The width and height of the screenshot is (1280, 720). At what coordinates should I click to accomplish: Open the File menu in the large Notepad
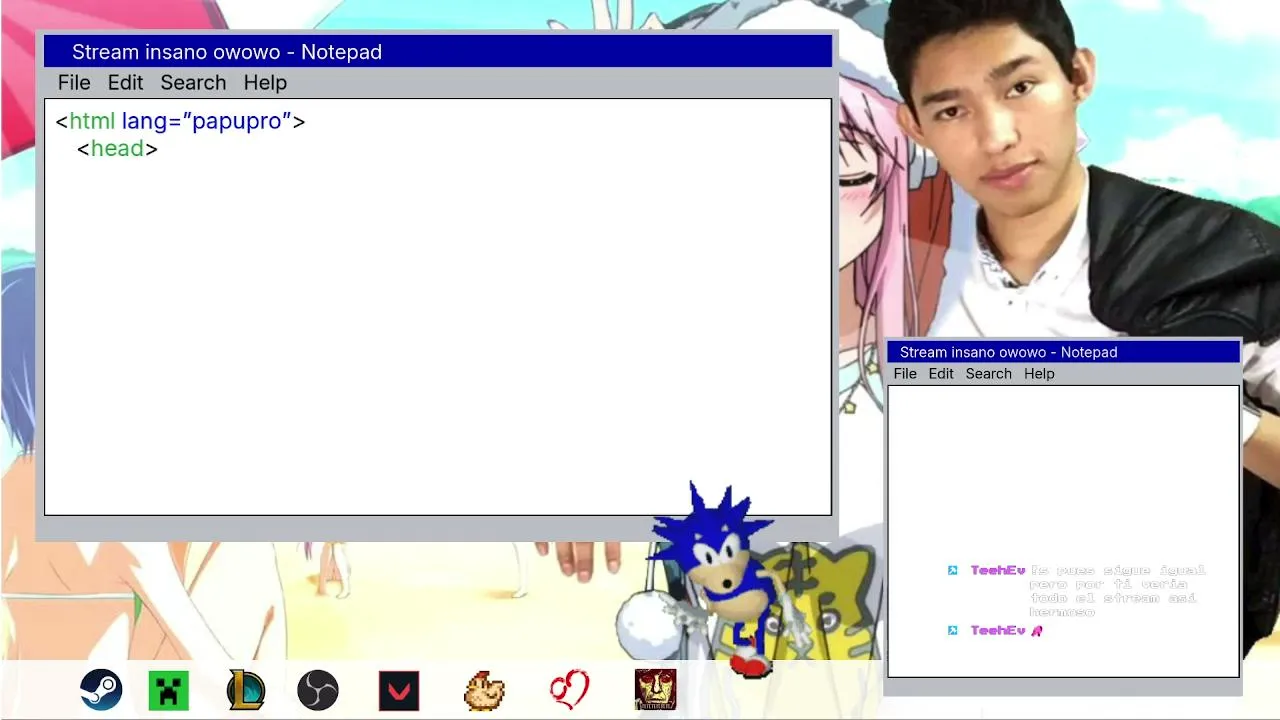[74, 83]
